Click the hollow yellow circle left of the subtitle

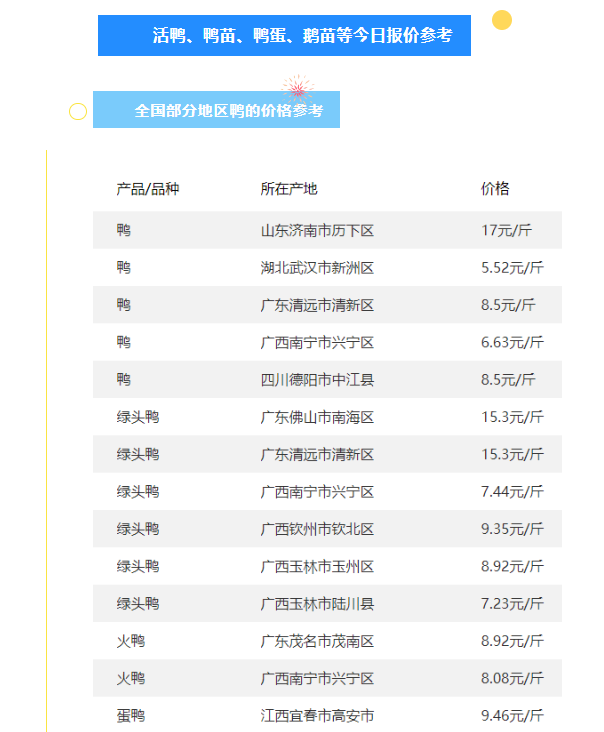(x=78, y=111)
